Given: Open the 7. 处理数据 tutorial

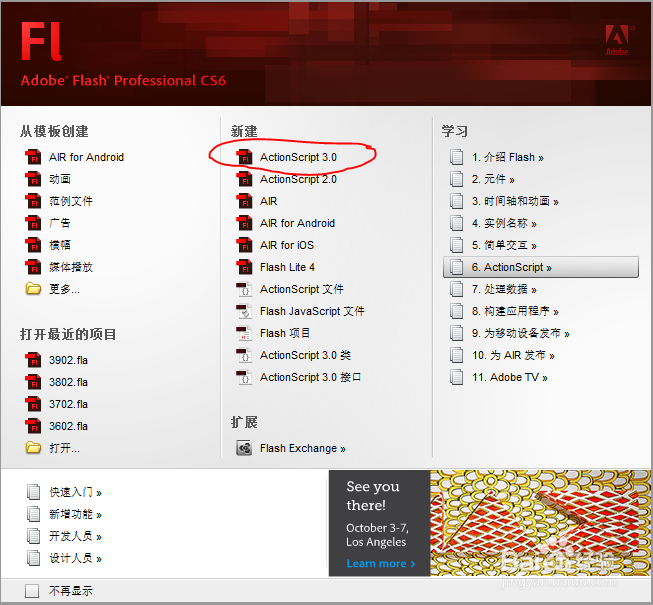Looking at the screenshot, I should coord(504,289).
